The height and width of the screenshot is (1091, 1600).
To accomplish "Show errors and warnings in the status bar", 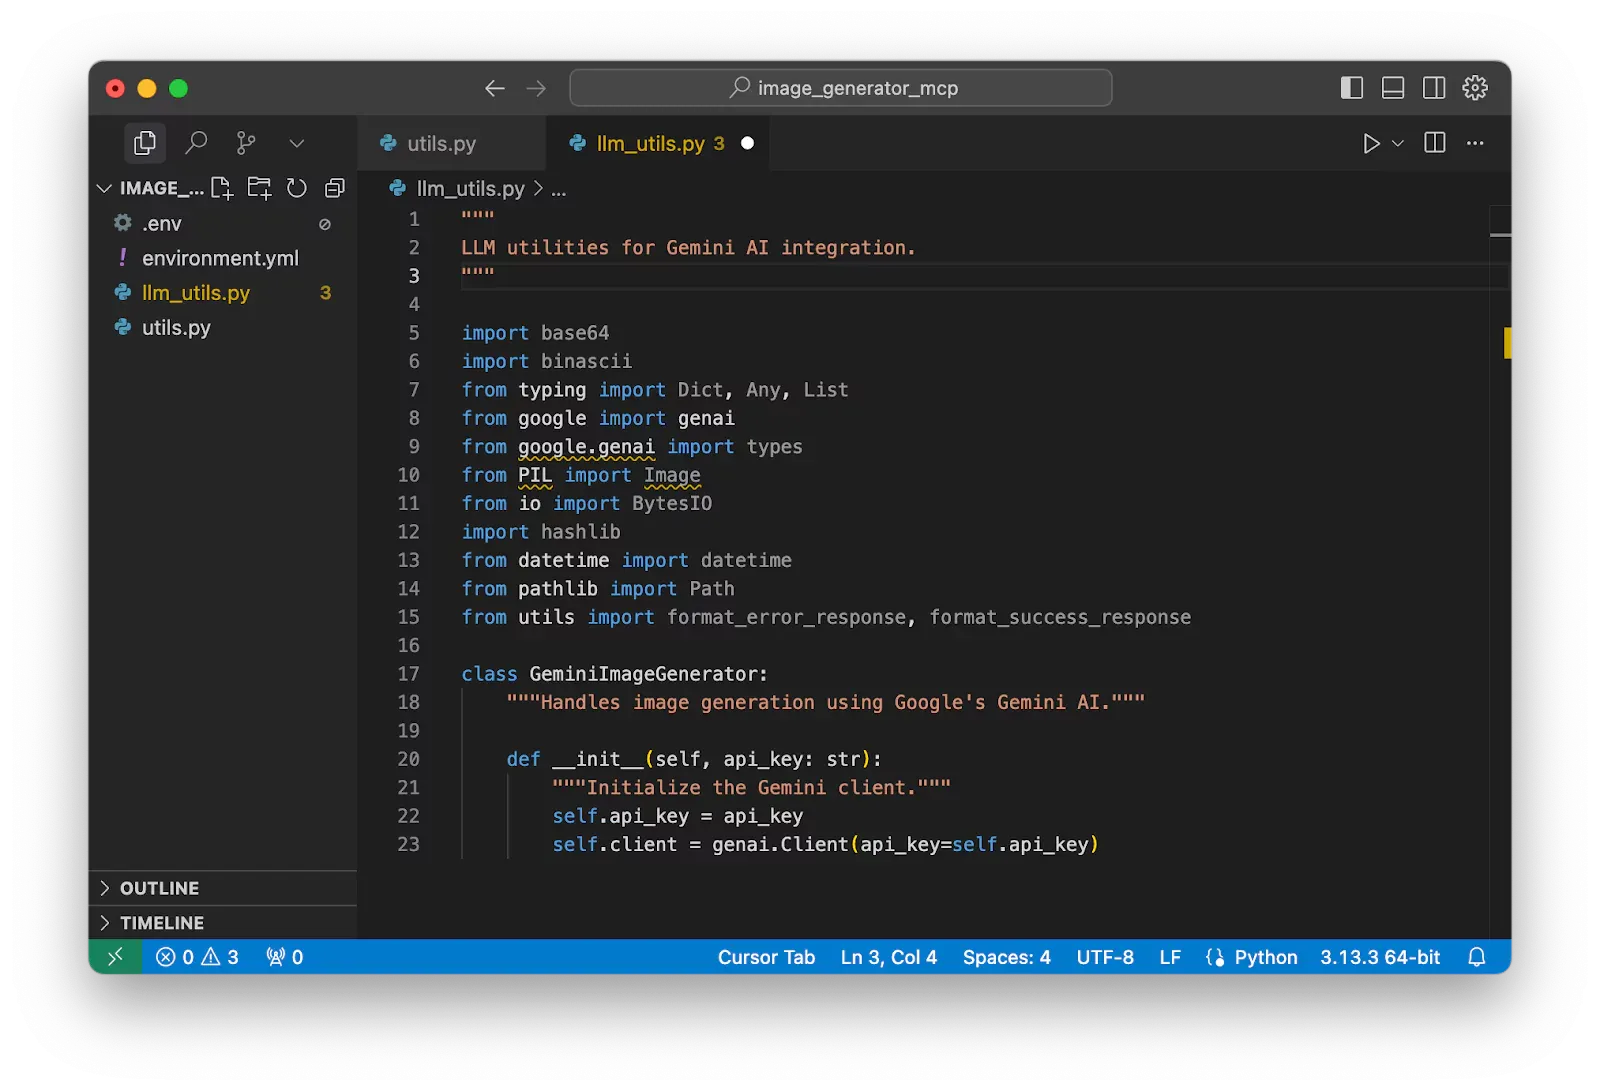I will point(197,957).
